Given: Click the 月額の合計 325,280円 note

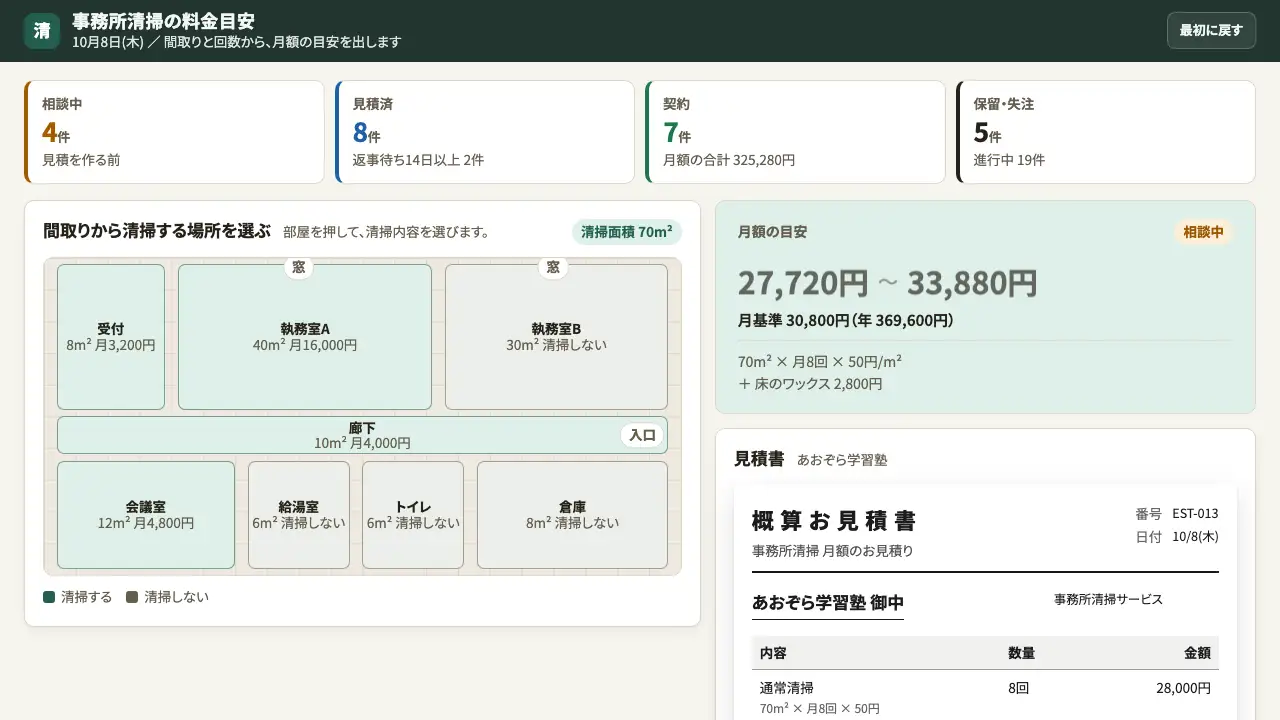Looking at the screenshot, I should tap(729, 160).
